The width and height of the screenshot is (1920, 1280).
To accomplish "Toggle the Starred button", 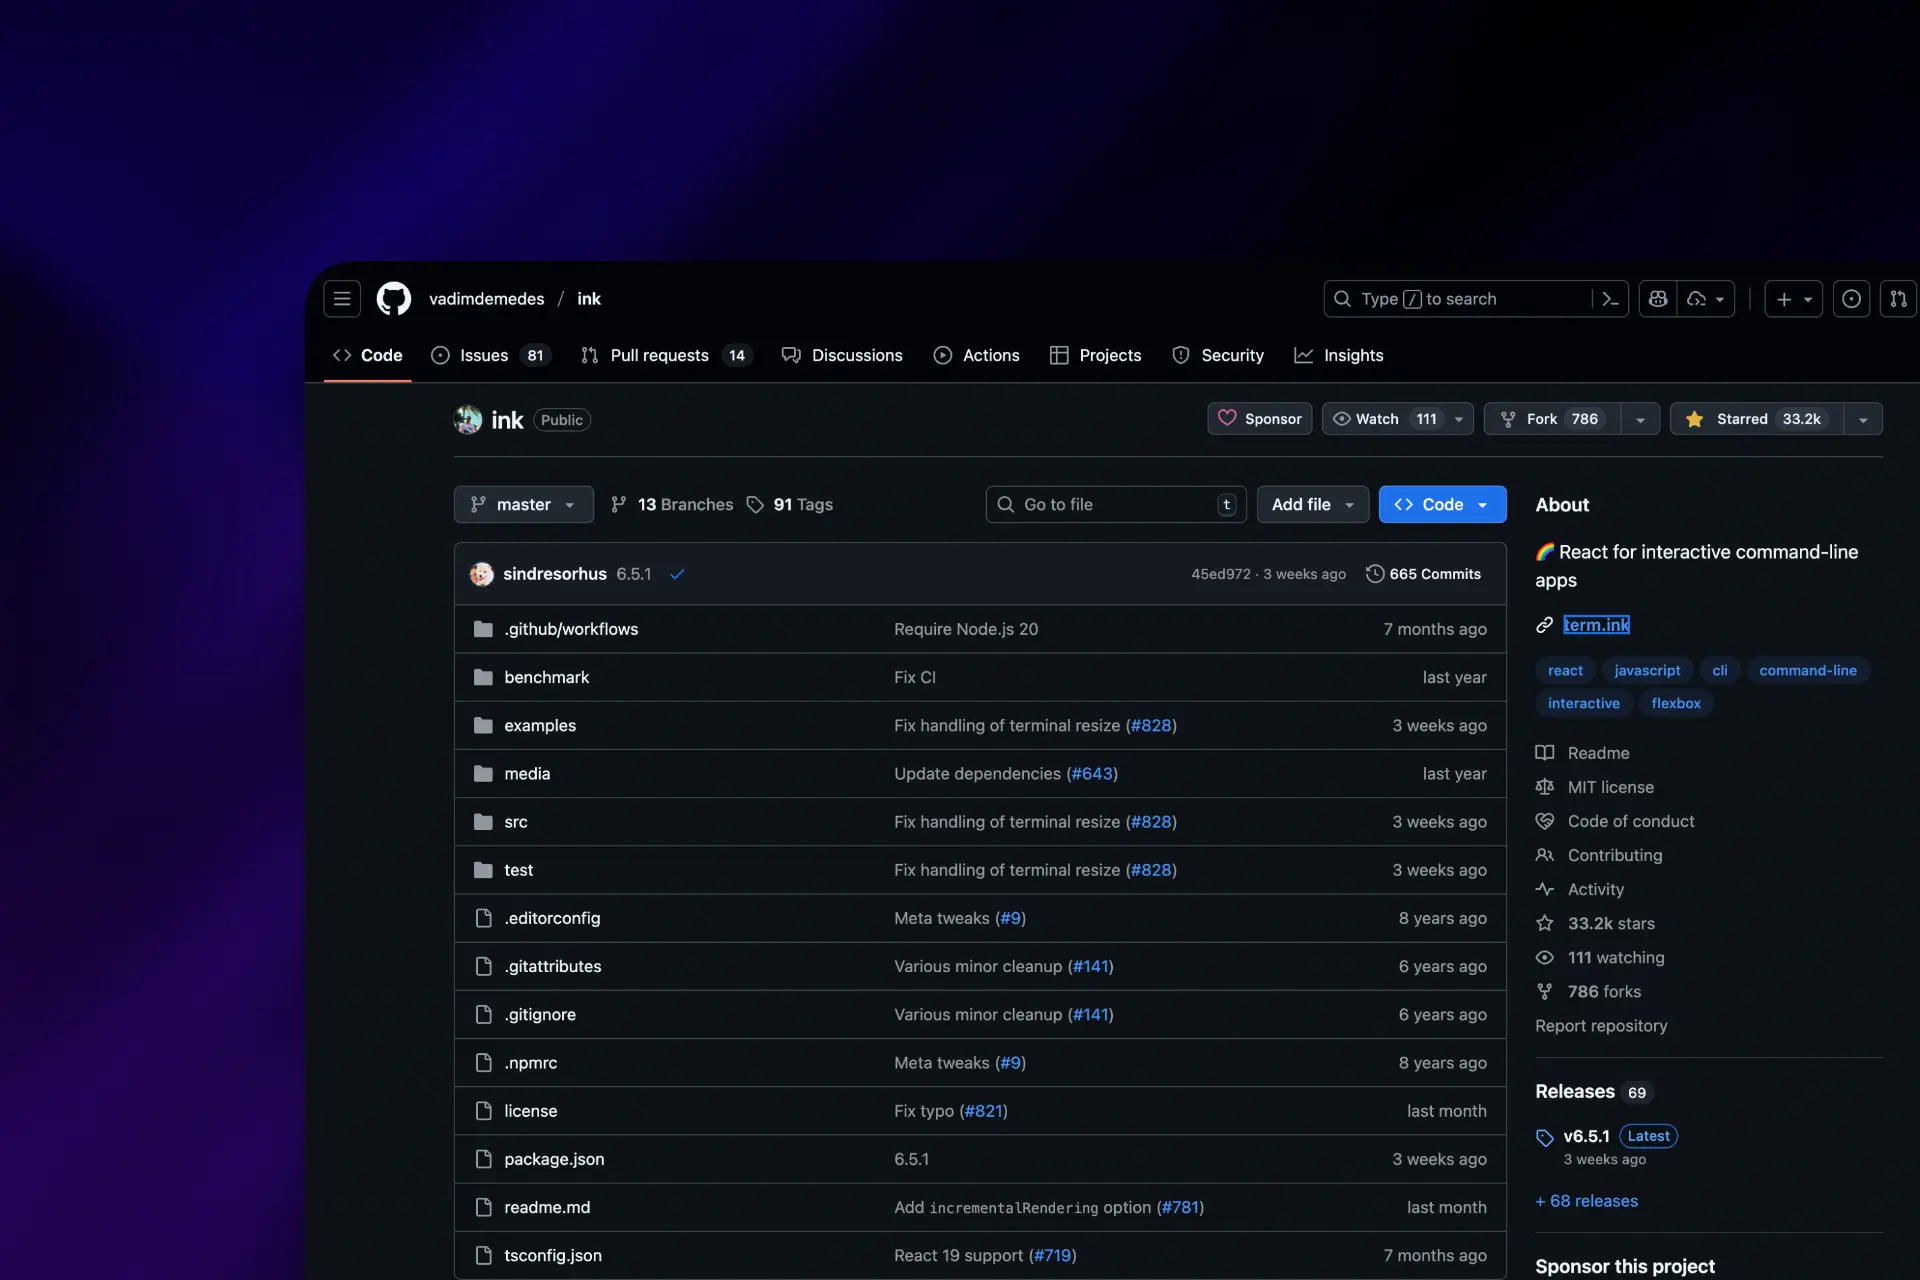I will tap(1757, 419).
